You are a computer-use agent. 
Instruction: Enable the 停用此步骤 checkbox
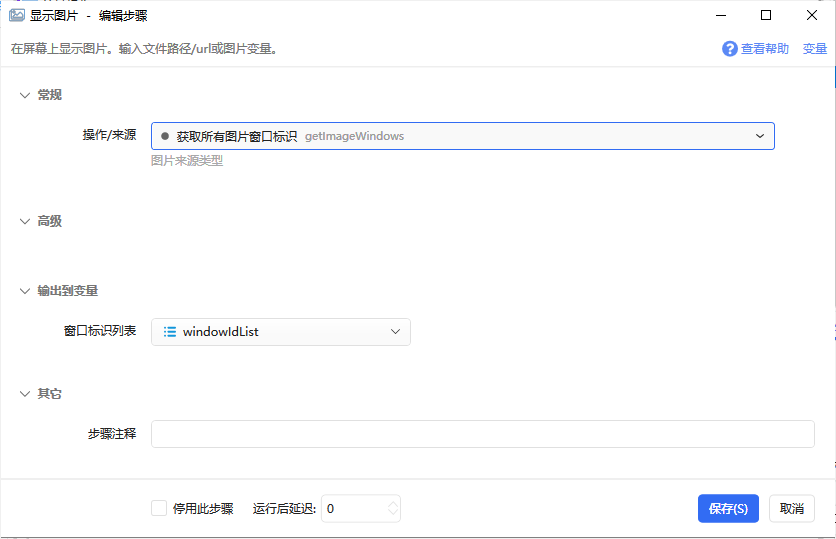coord(159,508)
